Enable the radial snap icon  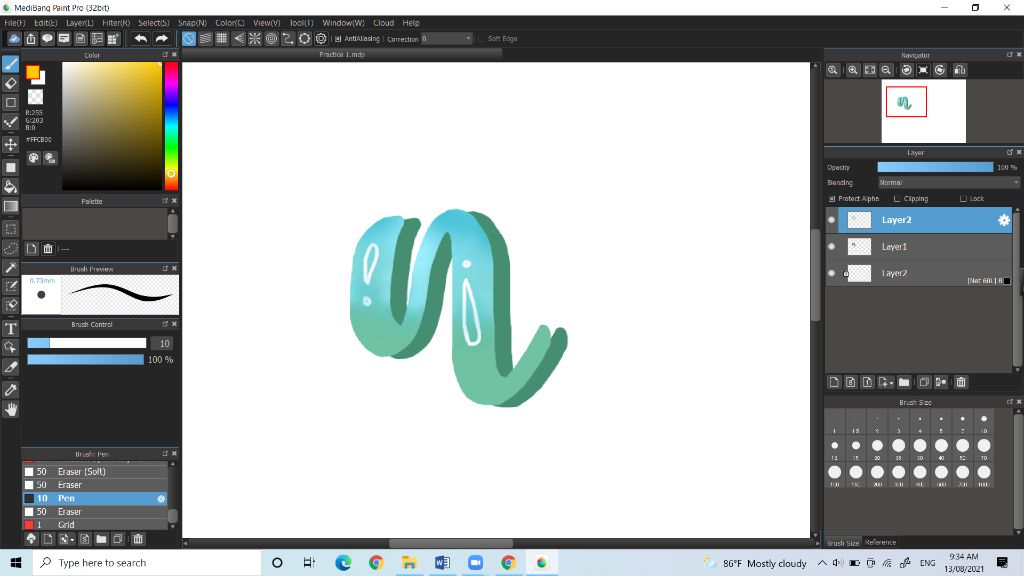pos(255,39)
